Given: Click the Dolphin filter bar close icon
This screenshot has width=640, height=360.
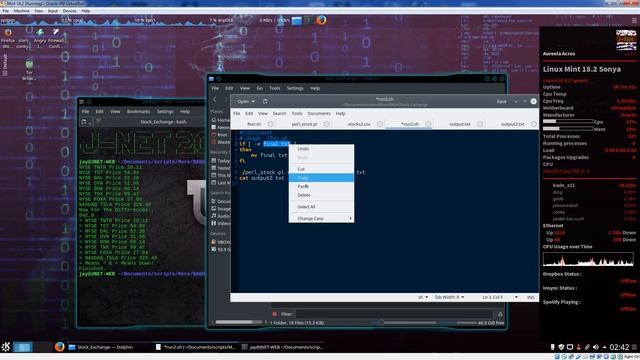Looking at the screenshot, I should (x=274, y=314).
